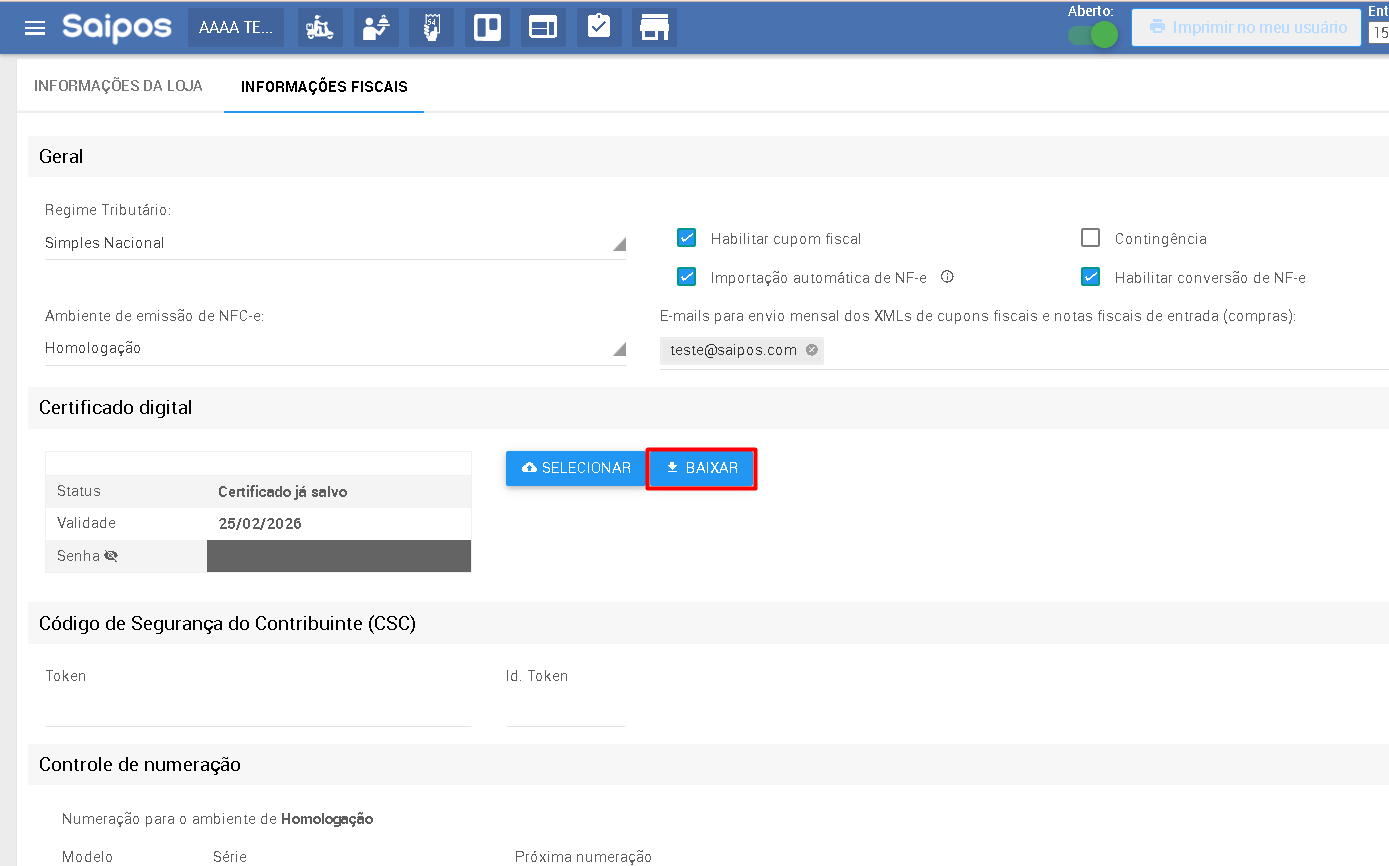The height and width of the screenshot is (866, 1389).
Task: Show certificate password with Senha eye icon
Action: 111,556
